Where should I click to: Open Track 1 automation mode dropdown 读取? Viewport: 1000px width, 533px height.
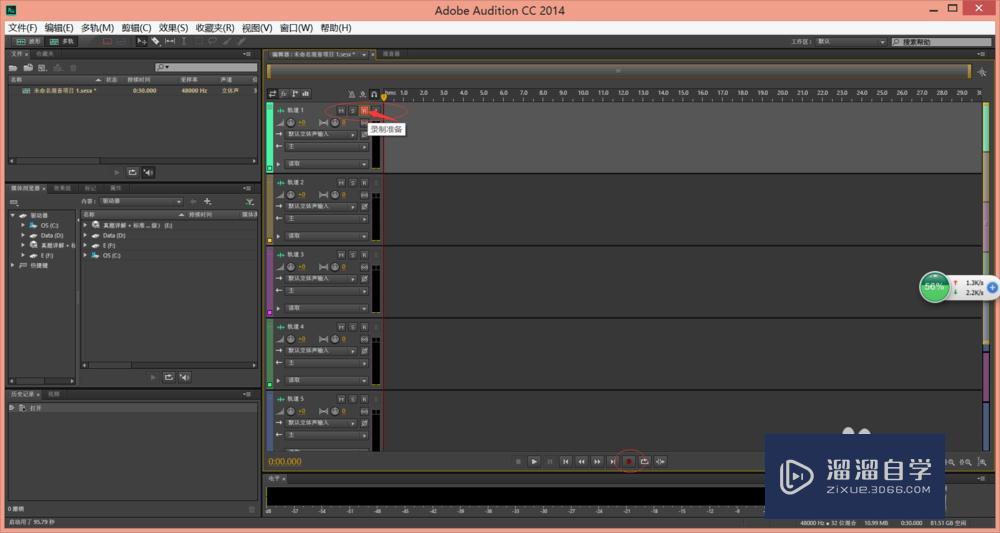(327, 164)
